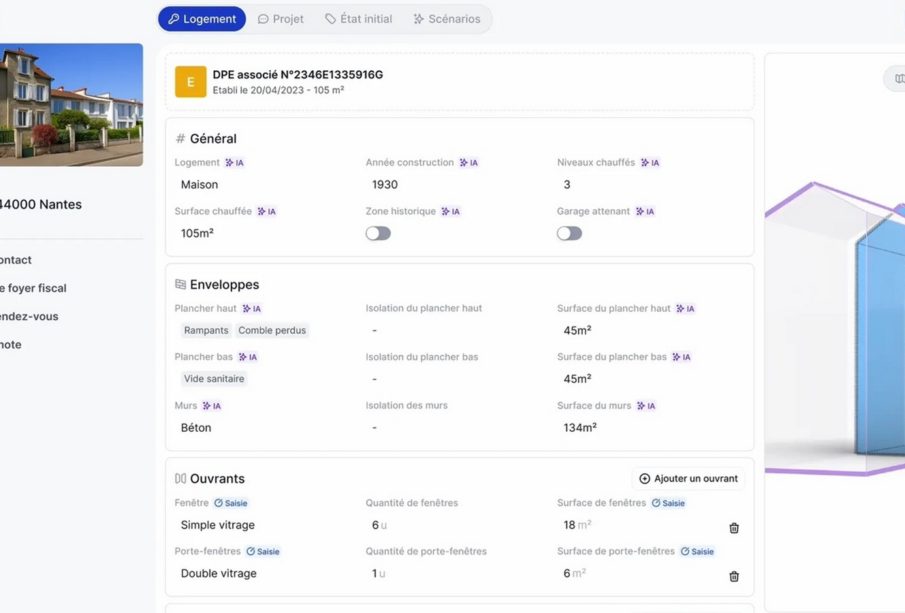The width and height of the screenshot is (905, 613).
Task: Select the Rampants tag under Plancher haut
Action: (206, 330)
